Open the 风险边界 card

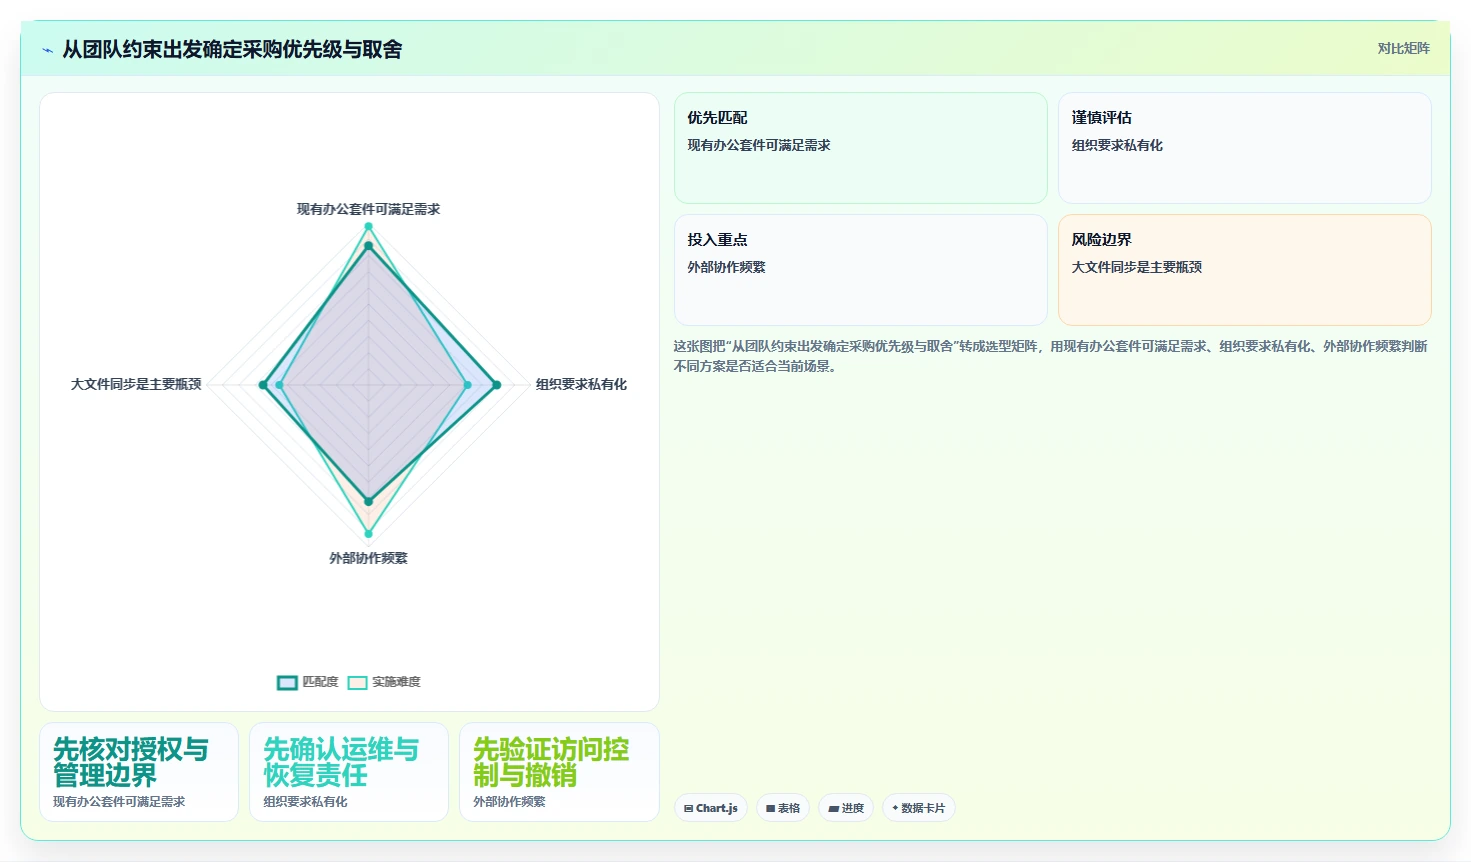1245,270
